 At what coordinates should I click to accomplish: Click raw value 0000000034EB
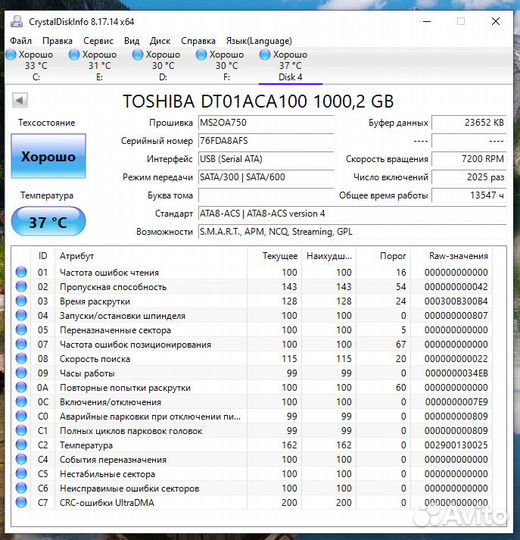coord(456,373)
